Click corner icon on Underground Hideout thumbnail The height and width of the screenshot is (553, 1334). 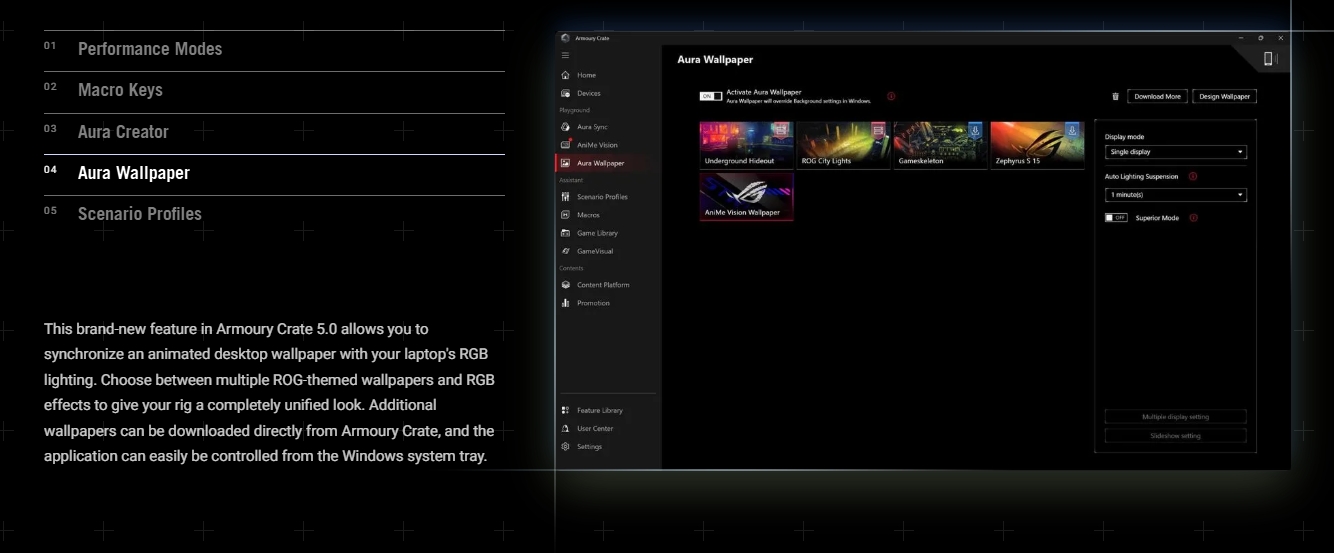[782, 130]
